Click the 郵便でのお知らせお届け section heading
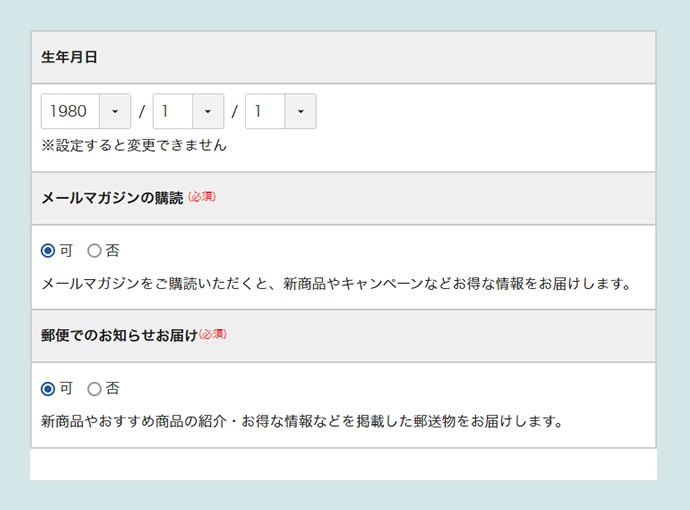Image resolution: width=690 pixels, height=510 pixels. (x=119, y=335)
